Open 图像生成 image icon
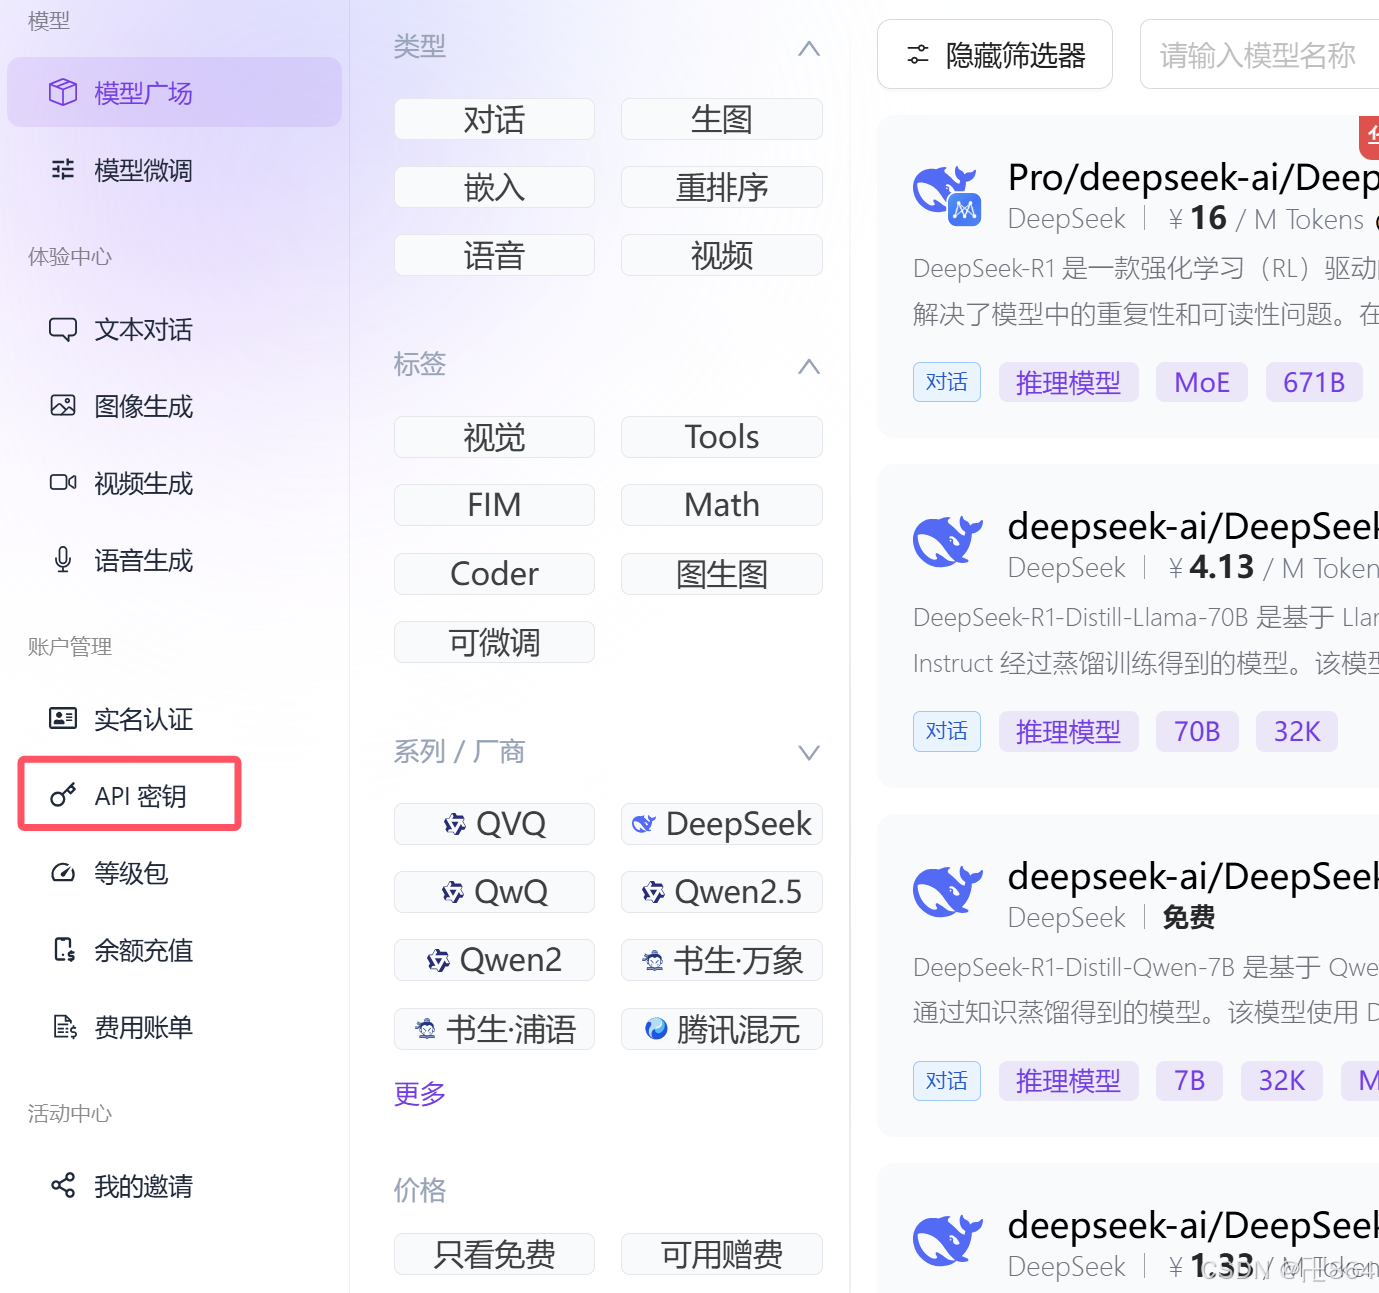The width and height of the screenshot is (1379, 1293). 62,405
